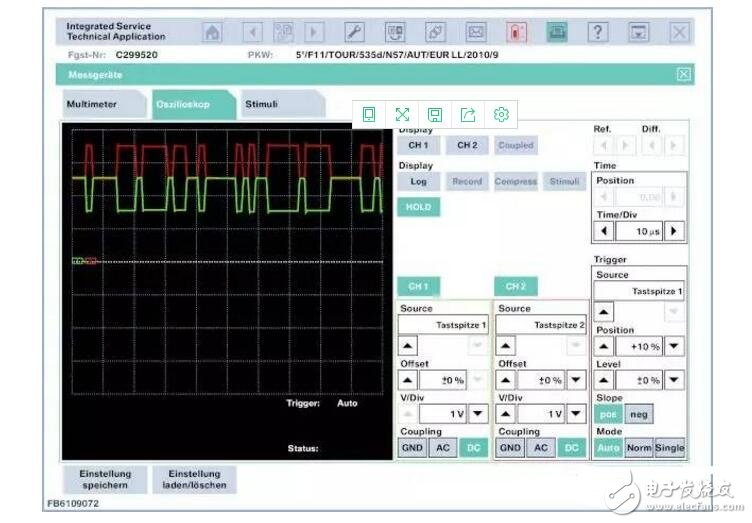Screen dimensions: 752x523
Task: Switch to the Stimuli tab
Action: [x=262, y=104]
